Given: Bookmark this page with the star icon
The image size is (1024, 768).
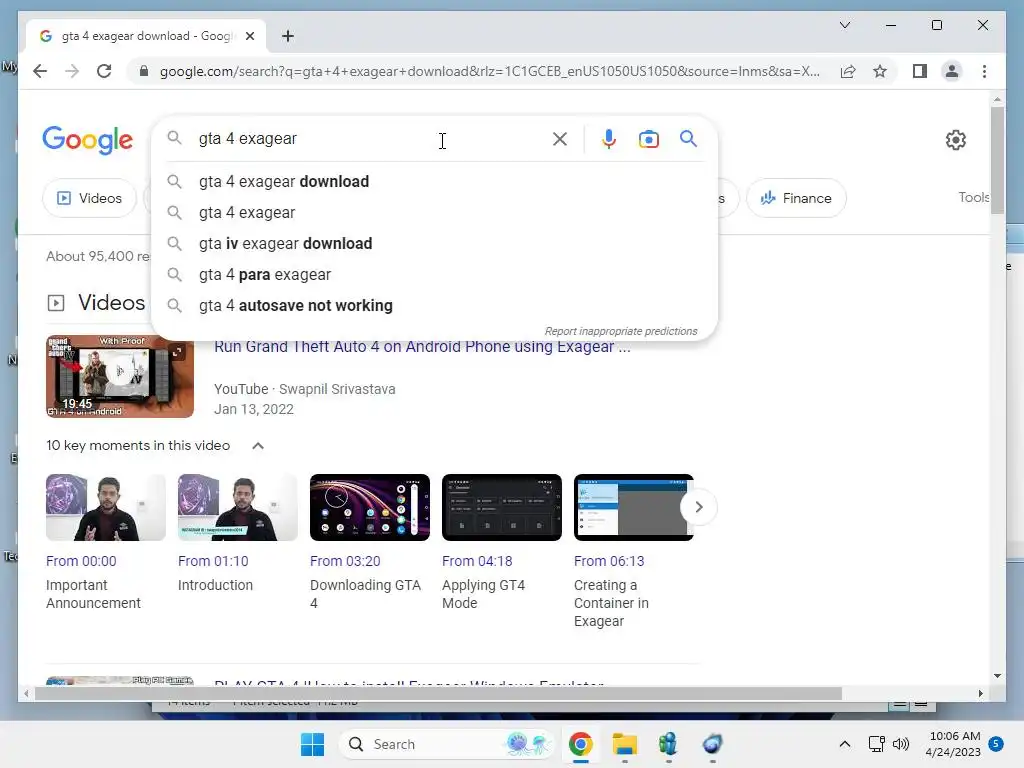Looking at the screenshot, I should (880, 71).
